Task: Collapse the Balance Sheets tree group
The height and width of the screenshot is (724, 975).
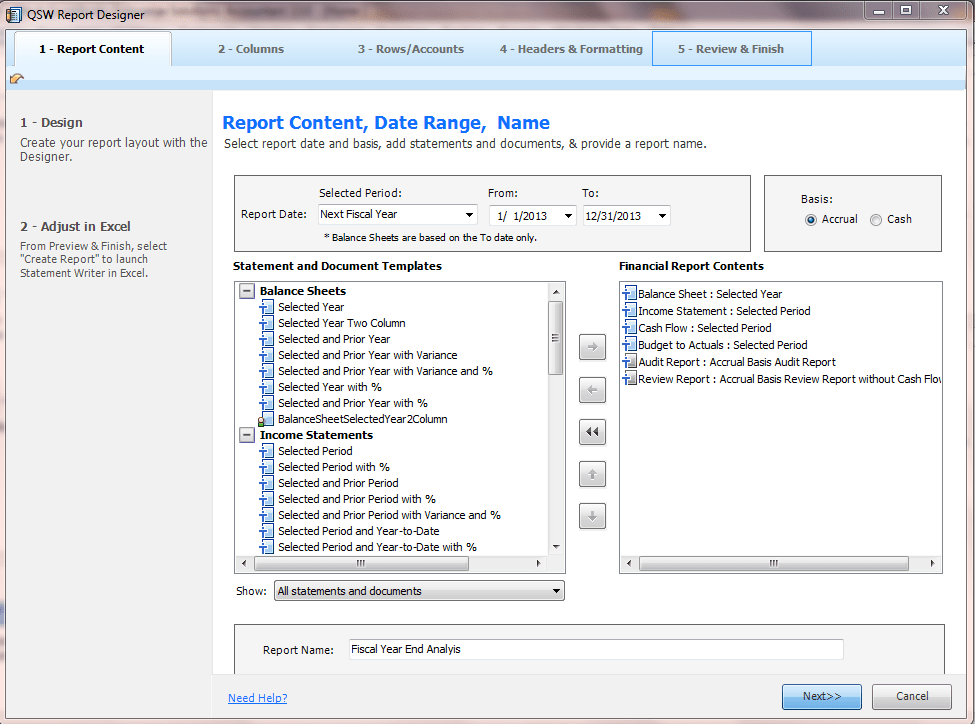Action: tap(247, 291)
